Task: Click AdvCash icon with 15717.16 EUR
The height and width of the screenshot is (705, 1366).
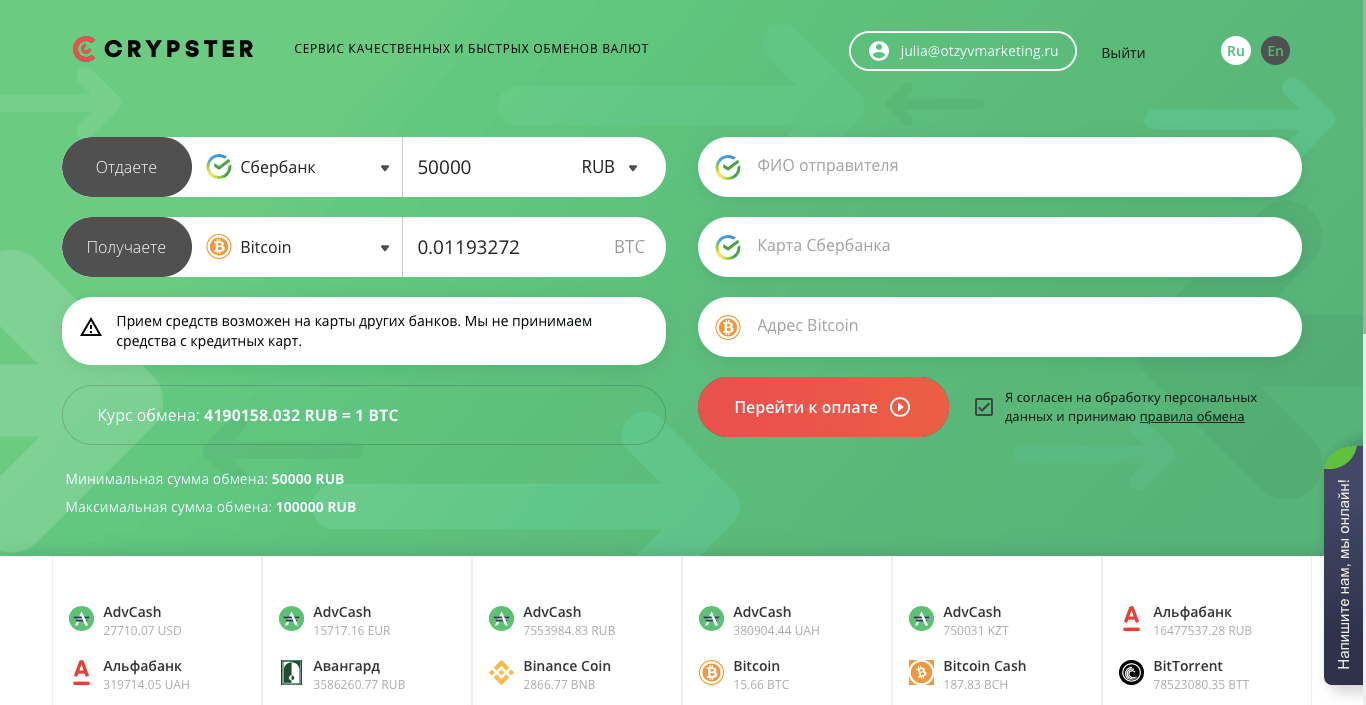Action: point(291,619)
